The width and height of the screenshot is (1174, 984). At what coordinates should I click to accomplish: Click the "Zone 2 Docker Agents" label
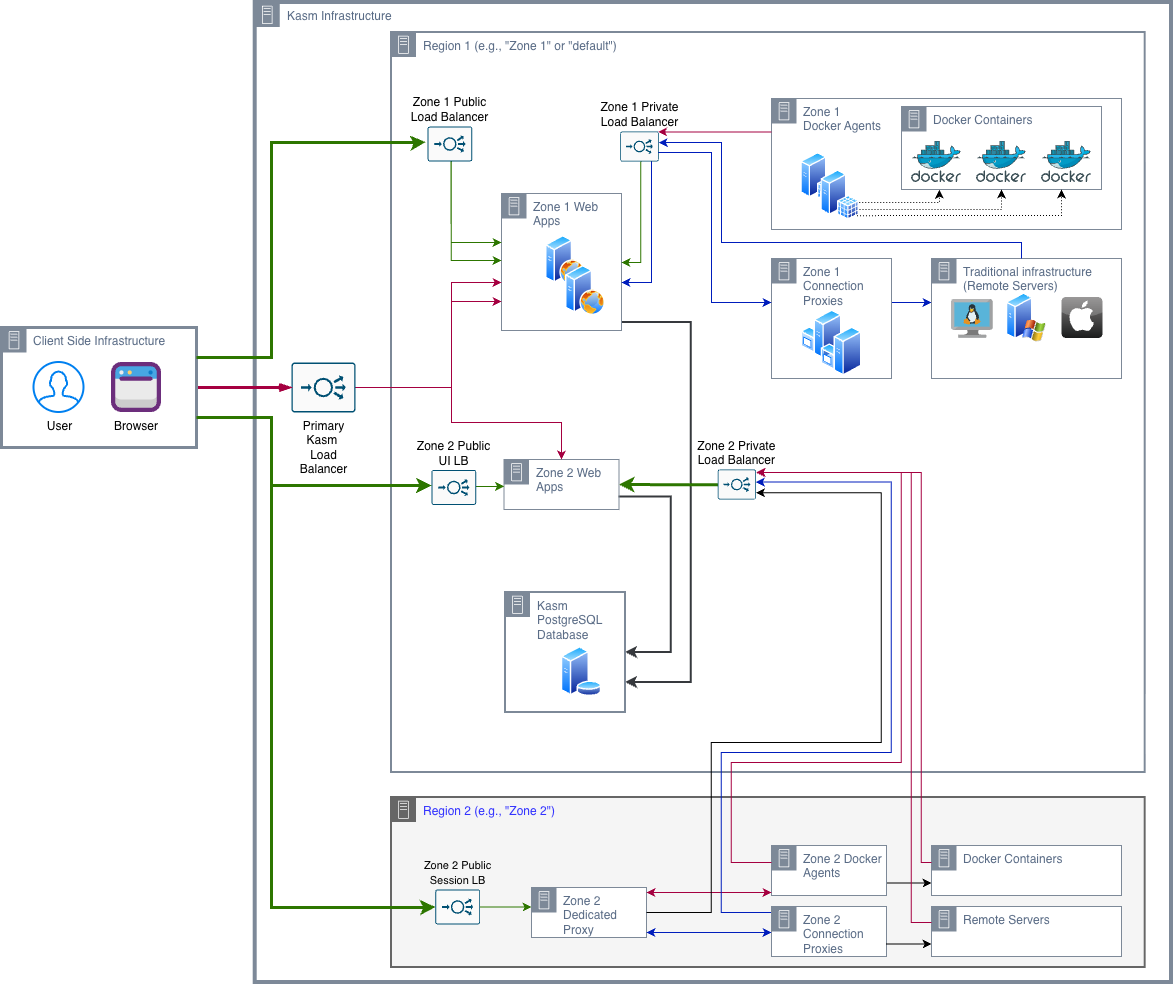(842, 866)
